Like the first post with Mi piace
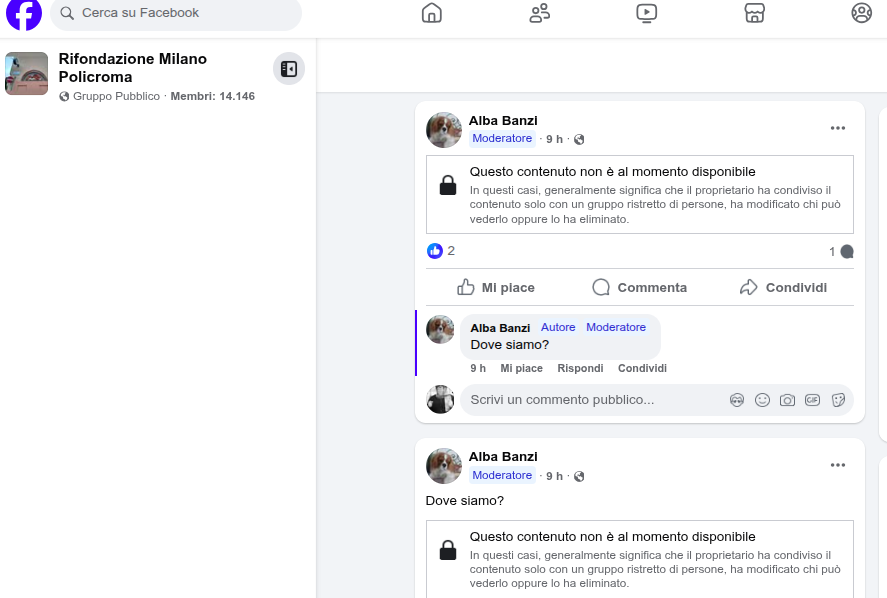 pos(496,288)
